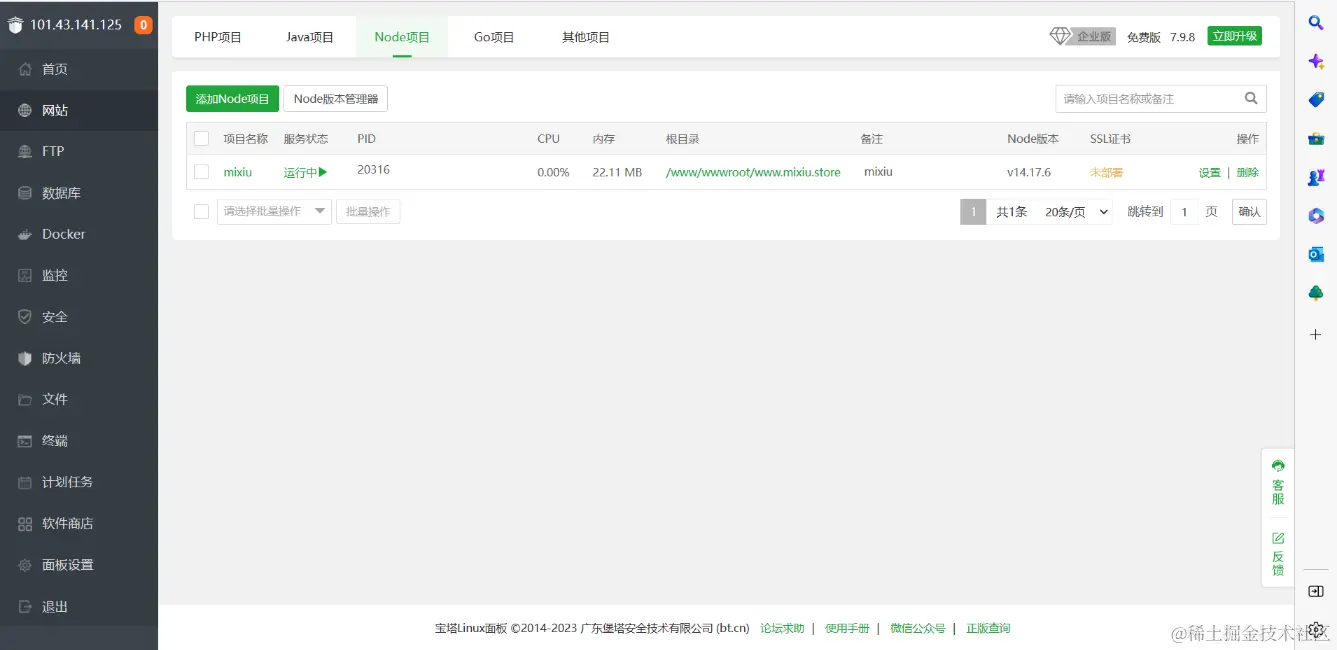Click the search magnifier in project search box
Image resolution: width=1337 pixels, height=650 pixels.
[1251, 98]
